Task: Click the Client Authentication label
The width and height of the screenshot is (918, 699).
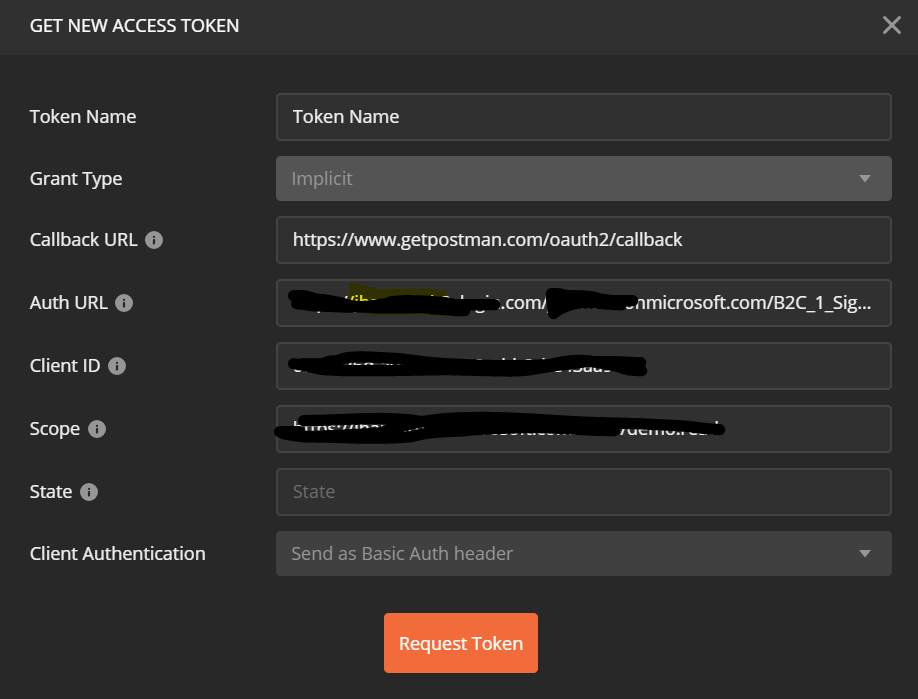Action: [117, 553]
